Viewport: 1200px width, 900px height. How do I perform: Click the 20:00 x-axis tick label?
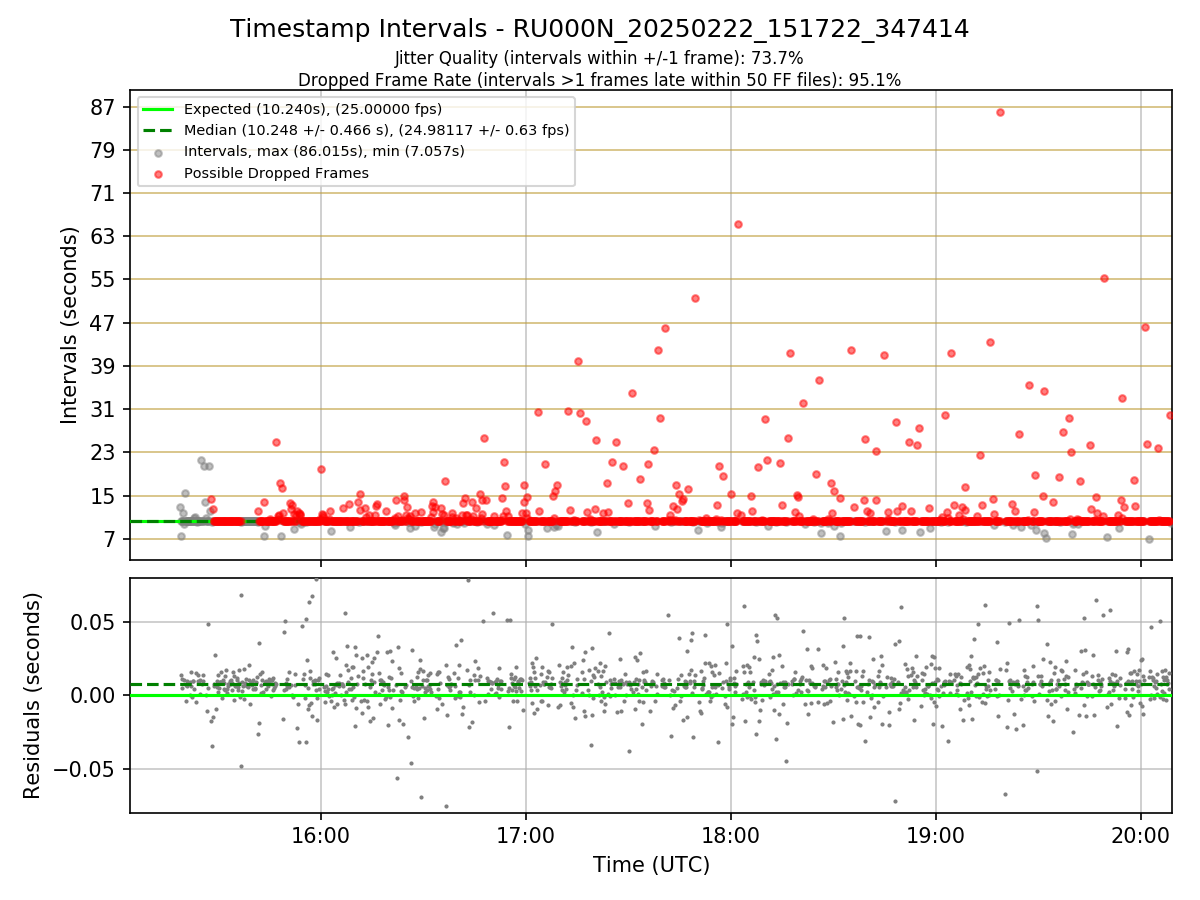[x=1141, y=834]
